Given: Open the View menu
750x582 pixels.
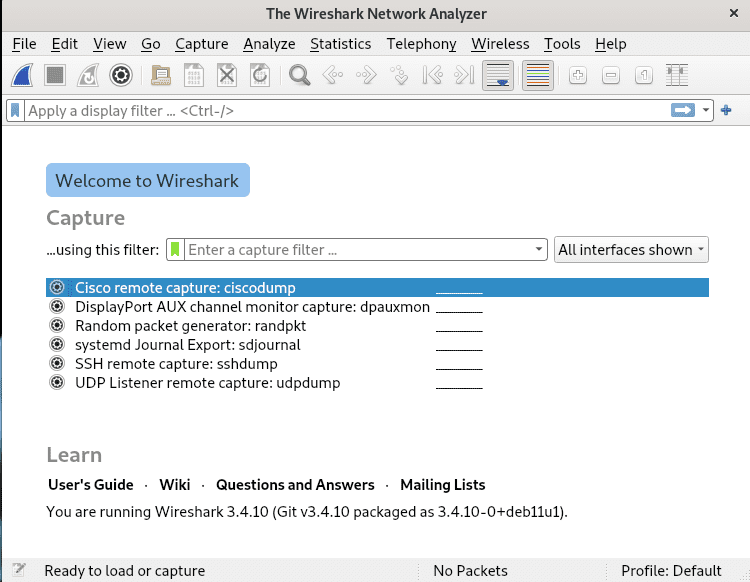Looking at the screenshot, I should coord(110,44).
